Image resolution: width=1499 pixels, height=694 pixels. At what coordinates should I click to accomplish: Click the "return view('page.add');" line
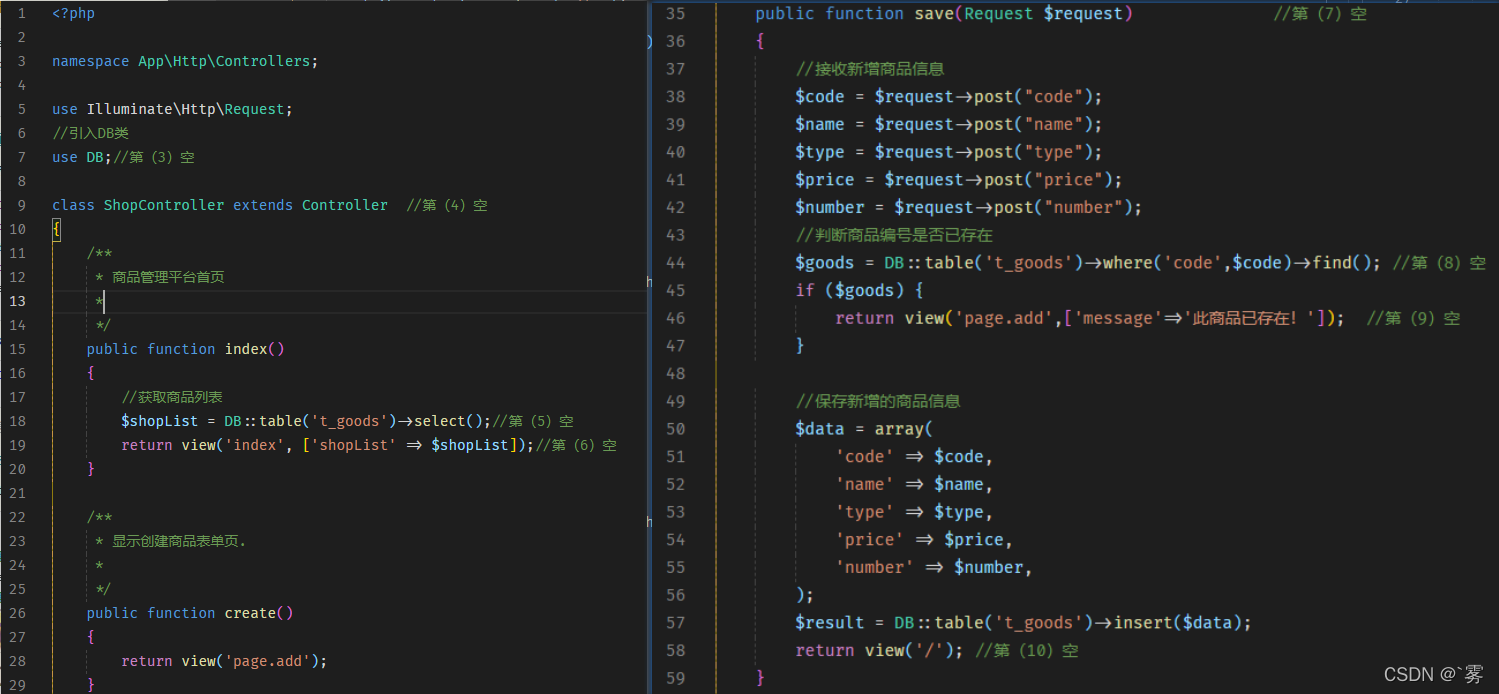tap(224, 661)
